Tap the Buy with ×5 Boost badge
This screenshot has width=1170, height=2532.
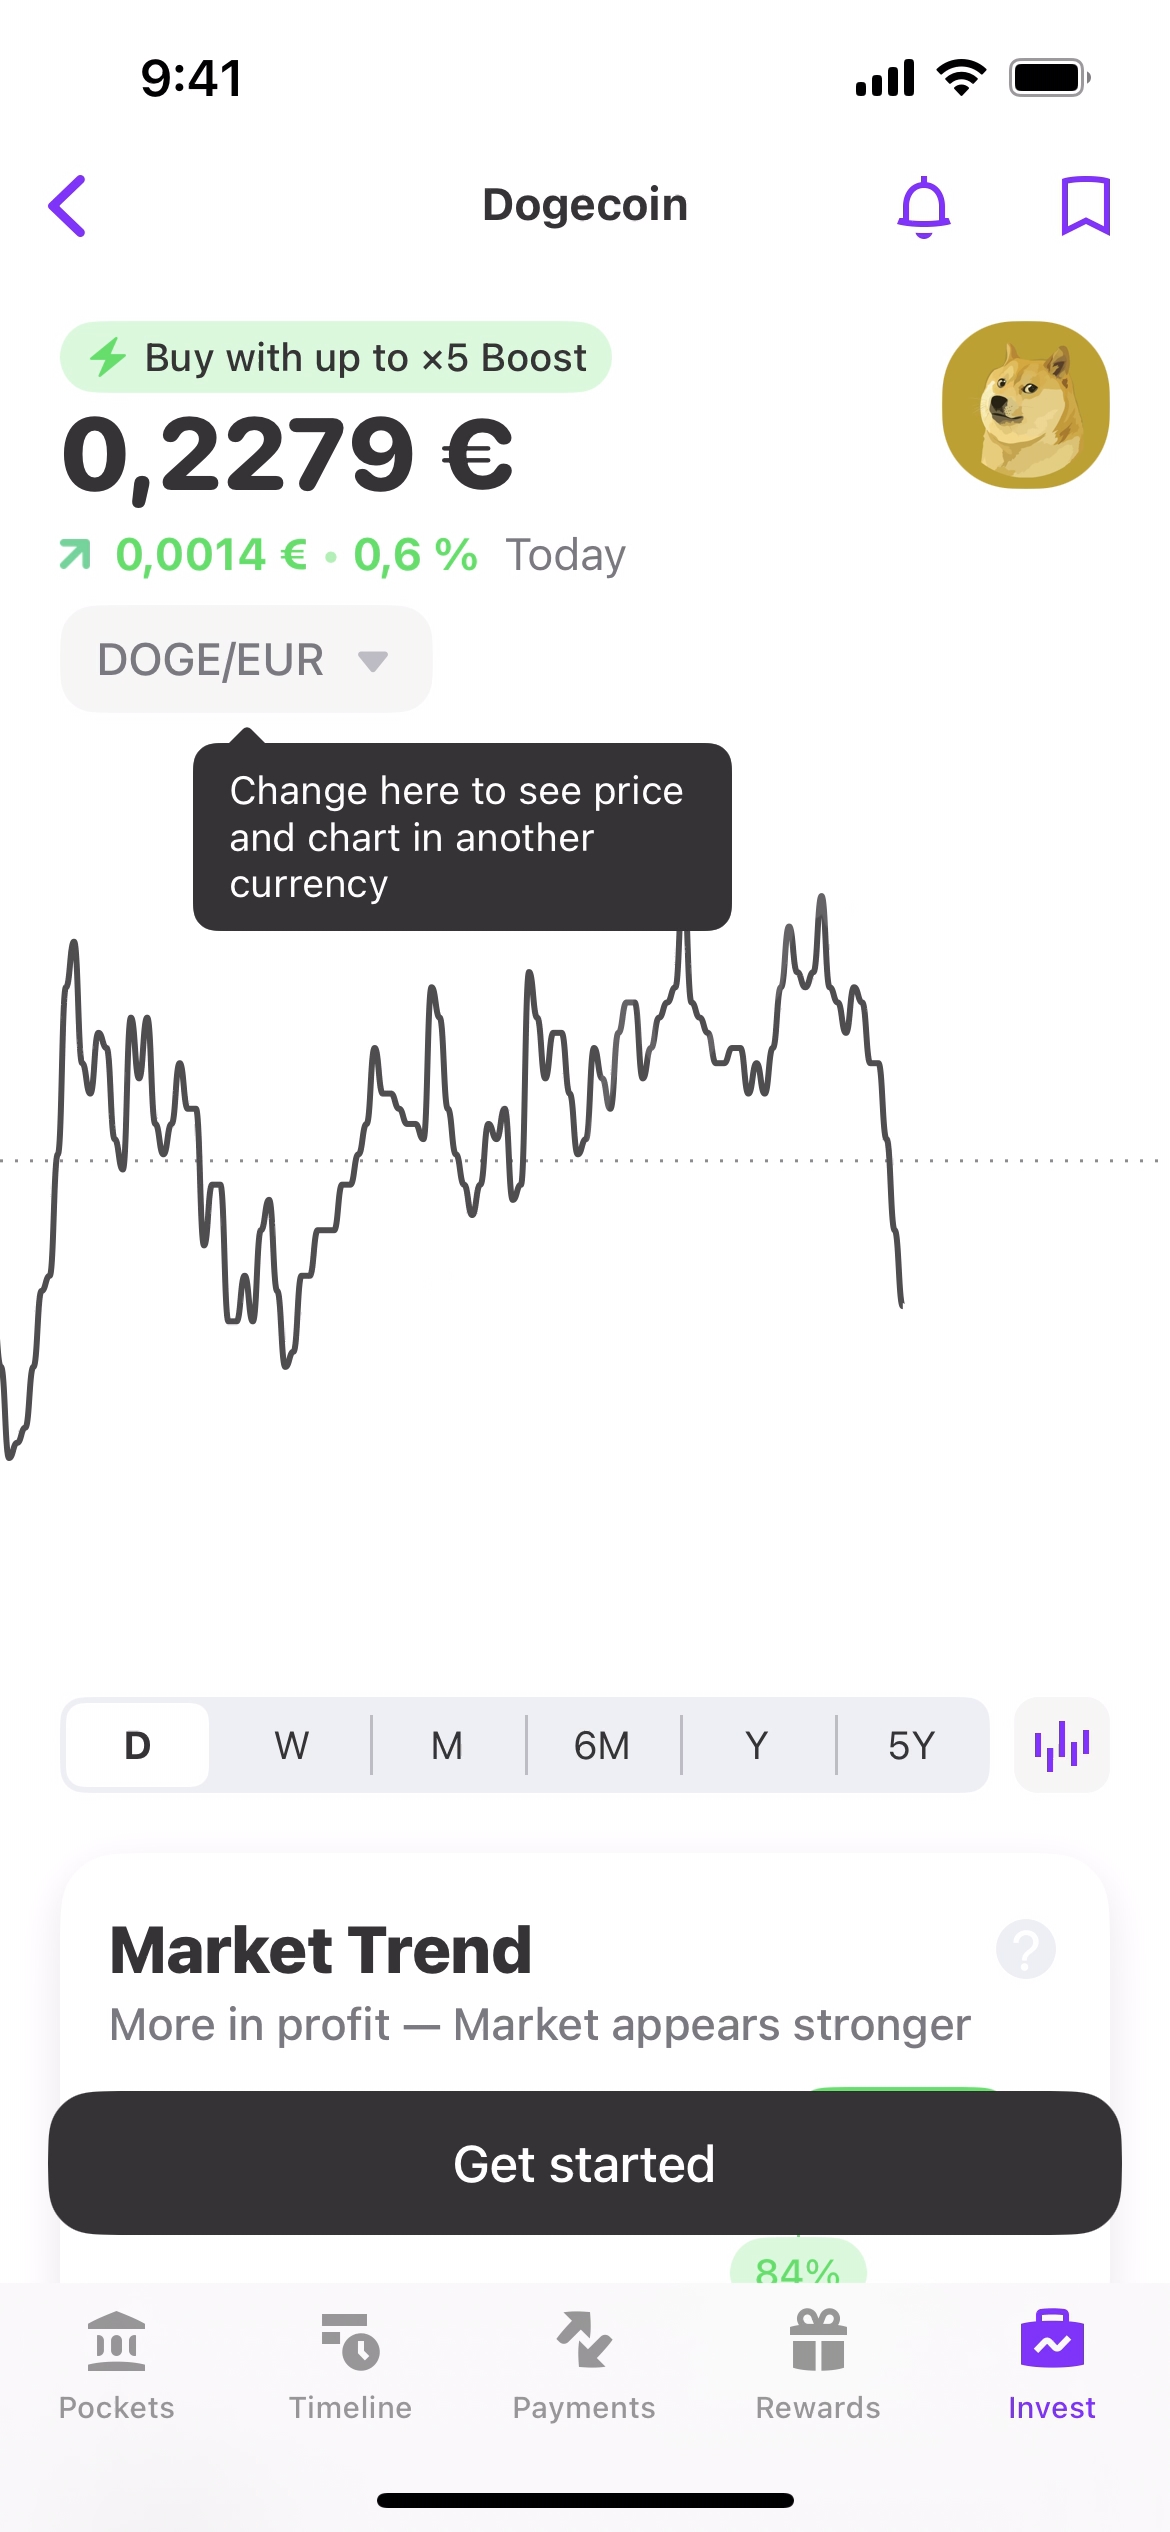(336, 357)
